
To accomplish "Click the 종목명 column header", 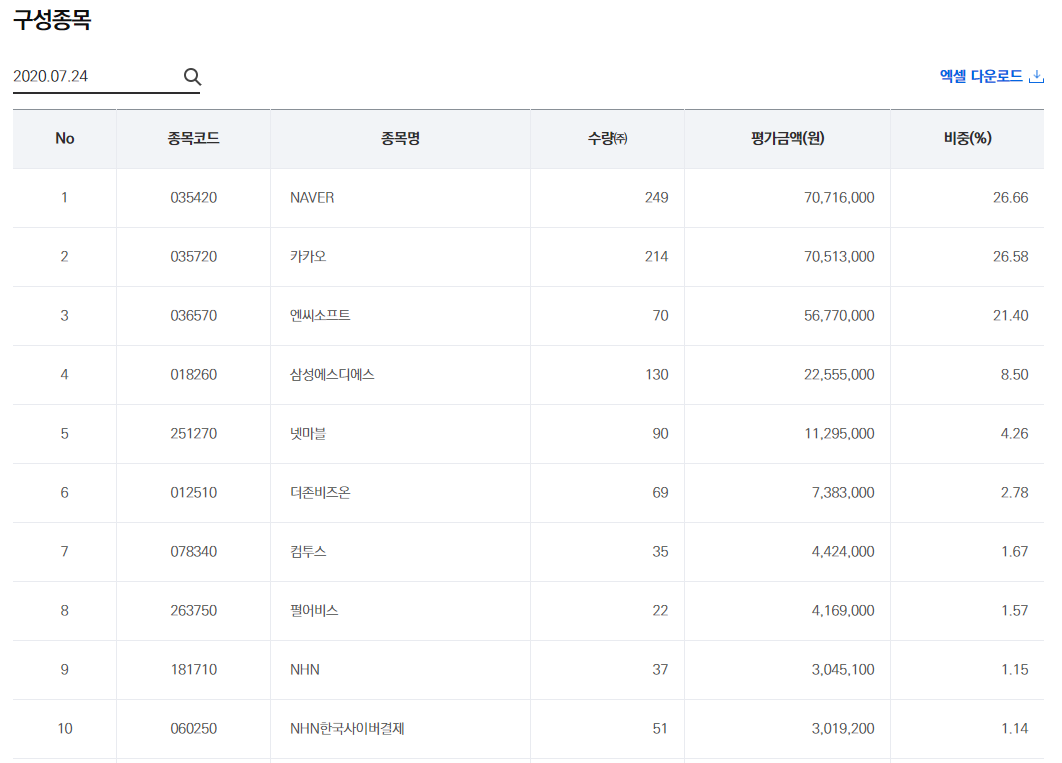I will tap(400, 139).
